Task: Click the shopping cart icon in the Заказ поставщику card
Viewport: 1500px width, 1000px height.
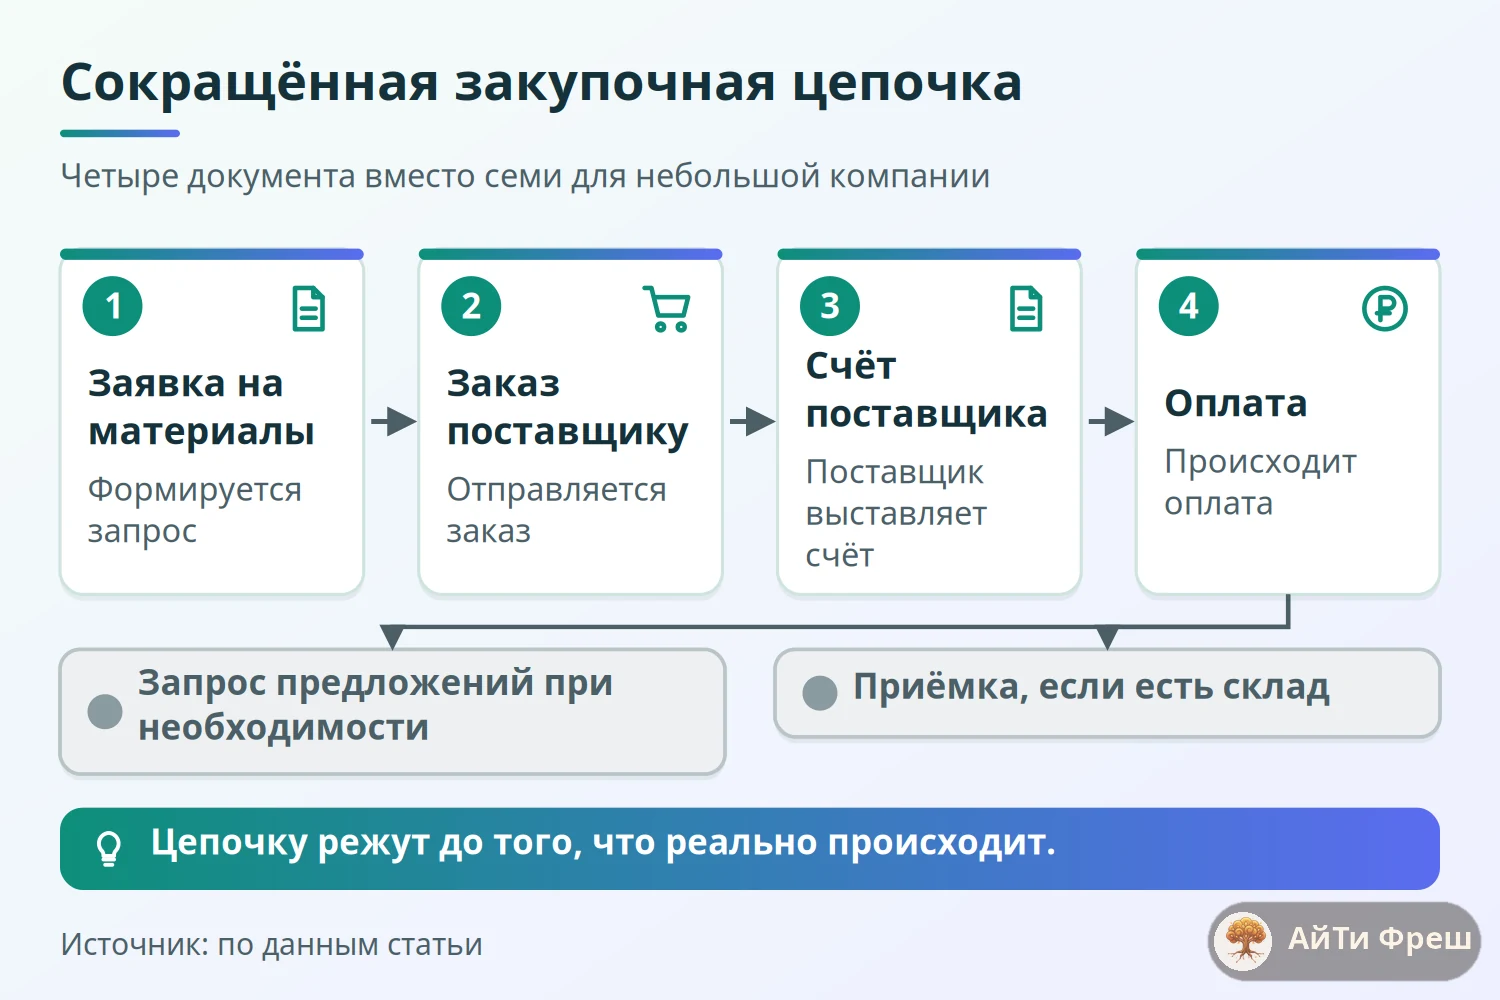Action: coord(667,308)
